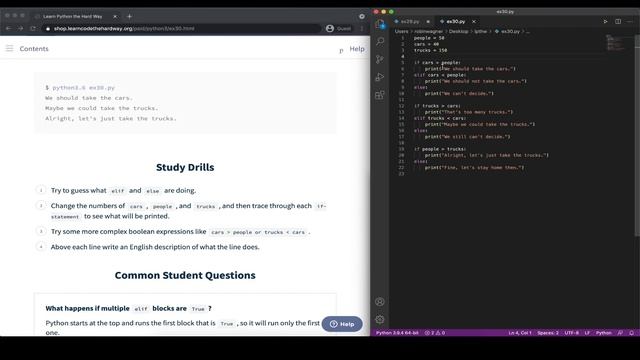The height and width of the screenshot is (360, 640).
Task: Split the editor with the split icon
Action: click(x=618, y=21)
